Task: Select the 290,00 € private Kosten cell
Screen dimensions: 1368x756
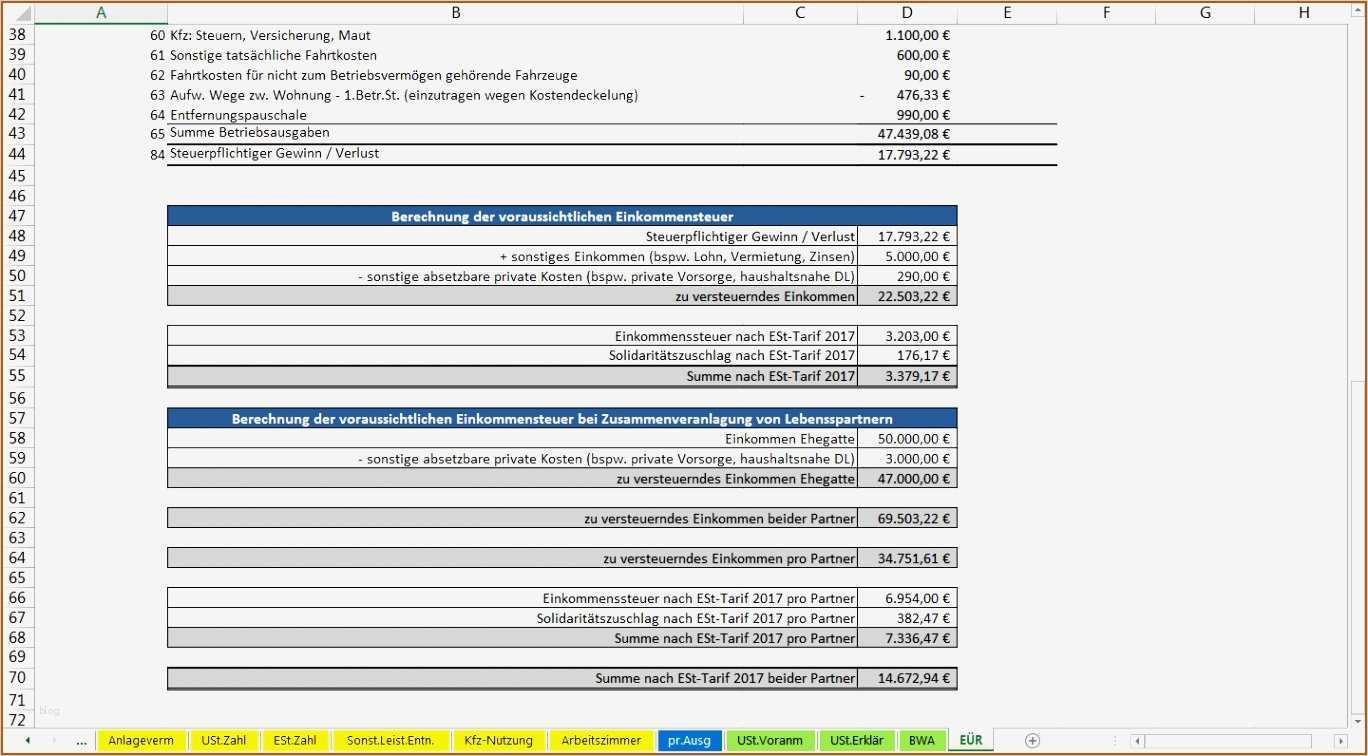Action: 907,276
